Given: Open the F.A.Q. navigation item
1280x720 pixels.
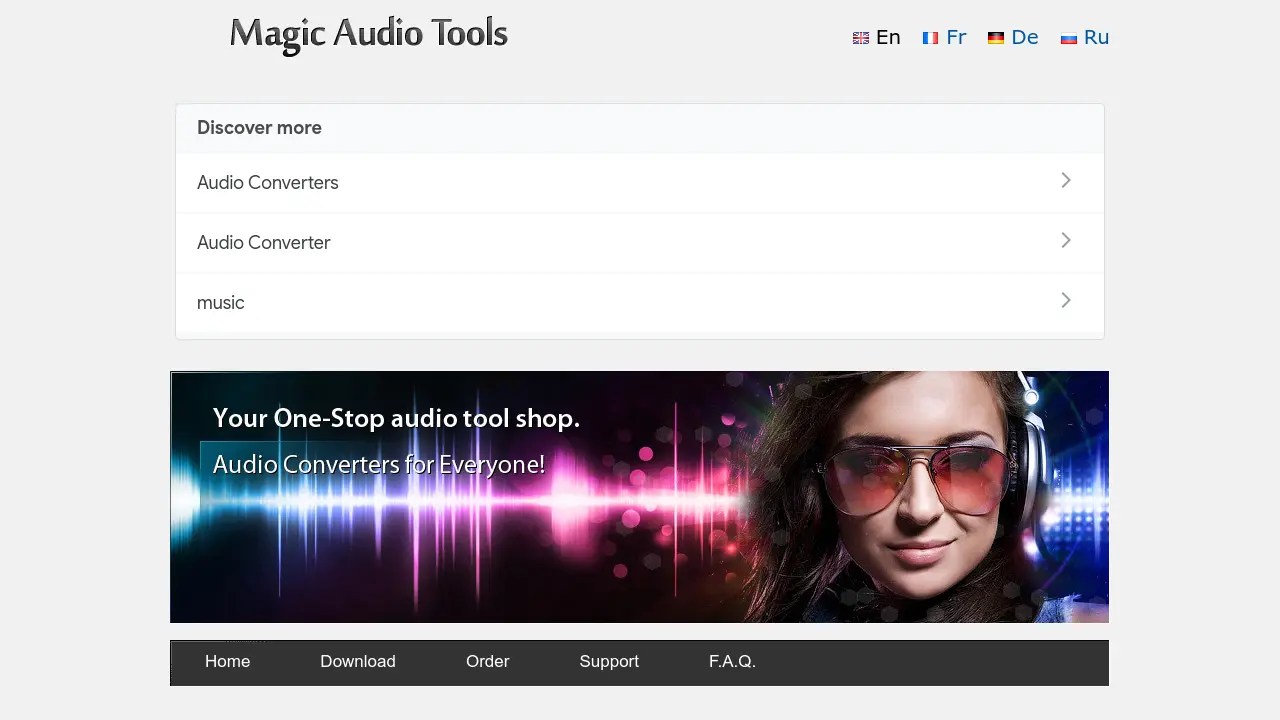Looking at the screenshot, I should coord(732,661).
